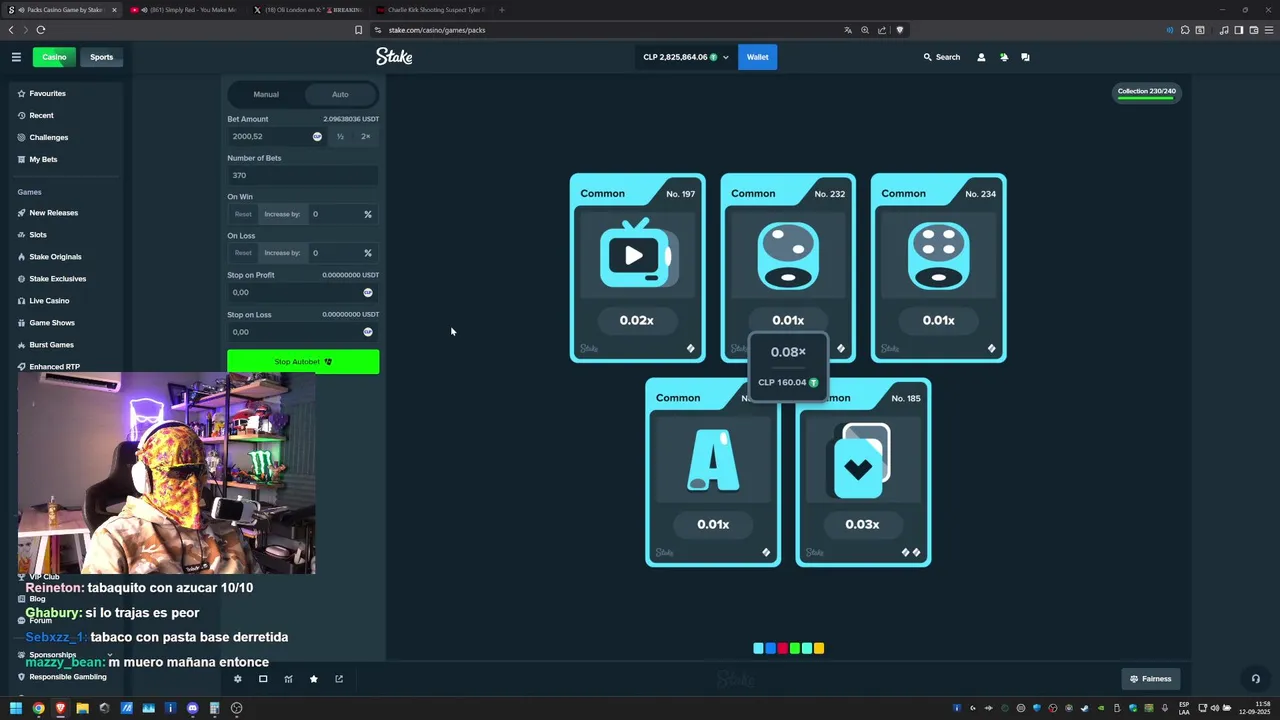Click the Stop on Profit field
This screenshot has height=720, width=1280.
click(x=303, y=292)
